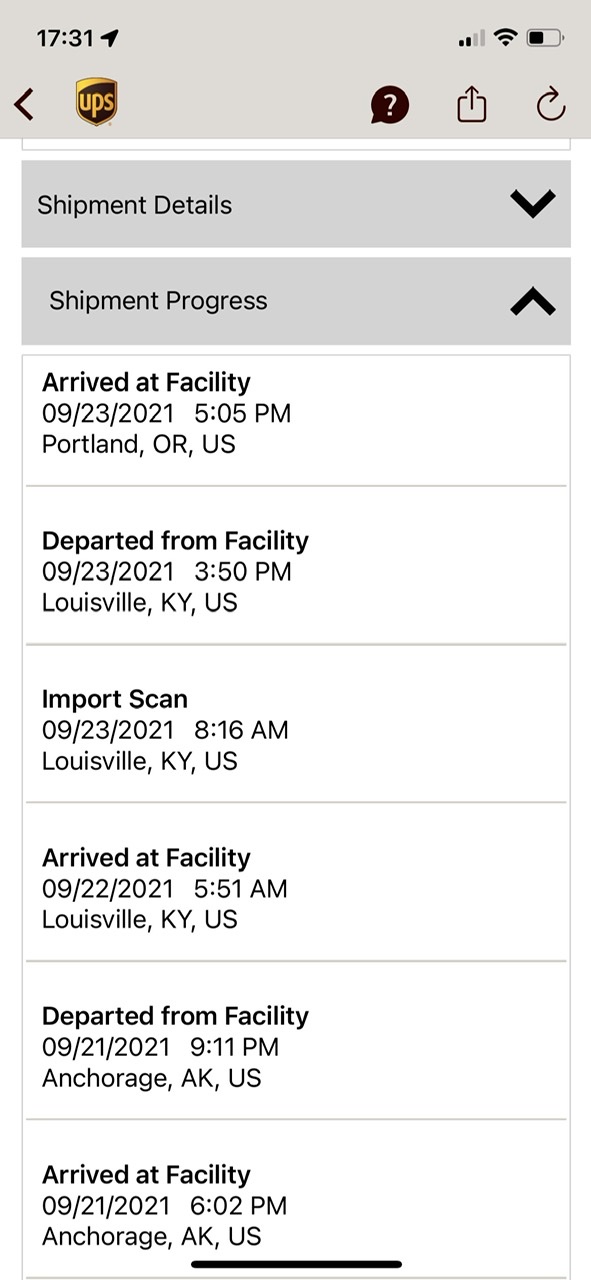Viewport: 591px width, 1280px height.
Task: Expand Shipment Details chevron
Action: tap(533, 204)
